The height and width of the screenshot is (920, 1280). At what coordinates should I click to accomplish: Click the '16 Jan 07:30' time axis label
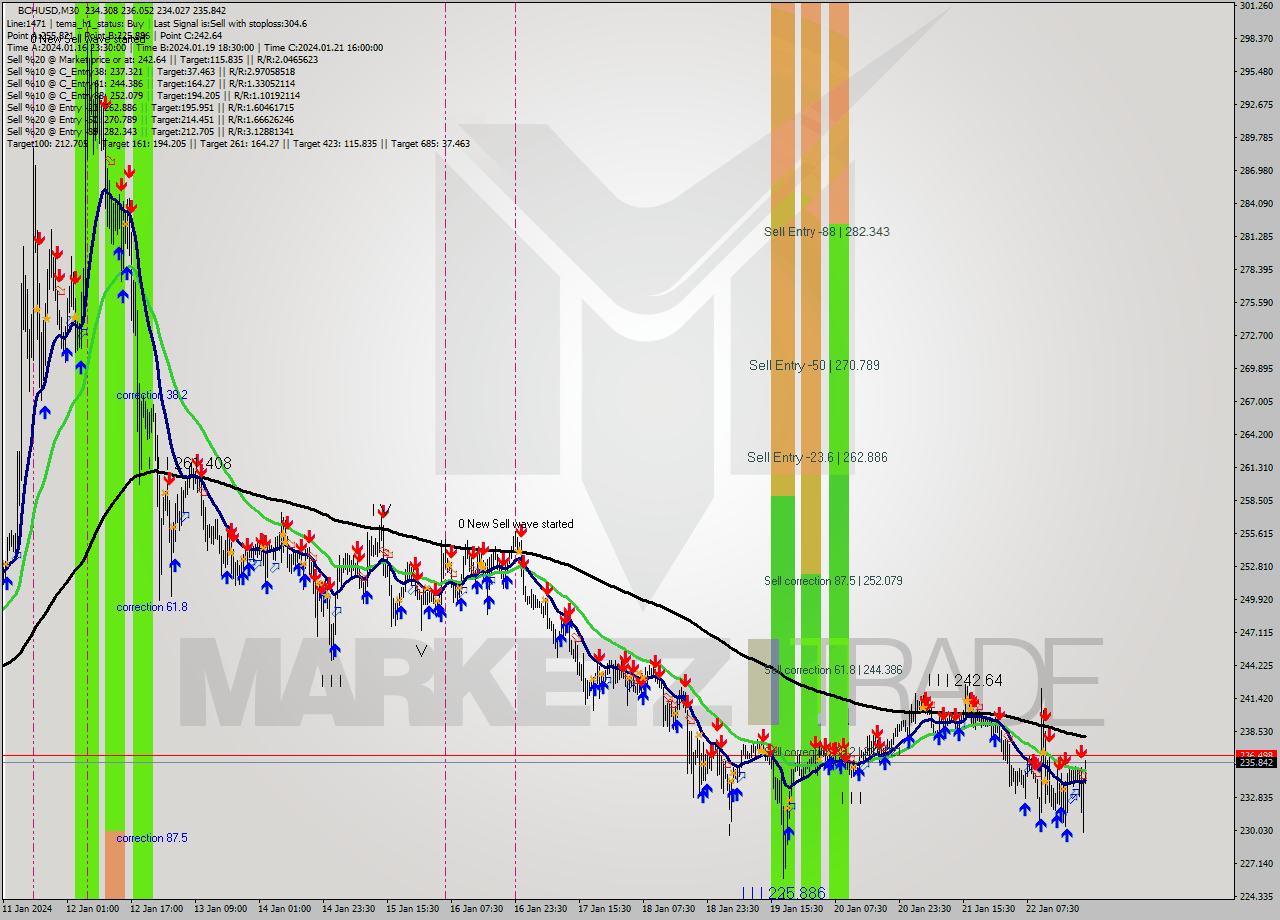476,909
